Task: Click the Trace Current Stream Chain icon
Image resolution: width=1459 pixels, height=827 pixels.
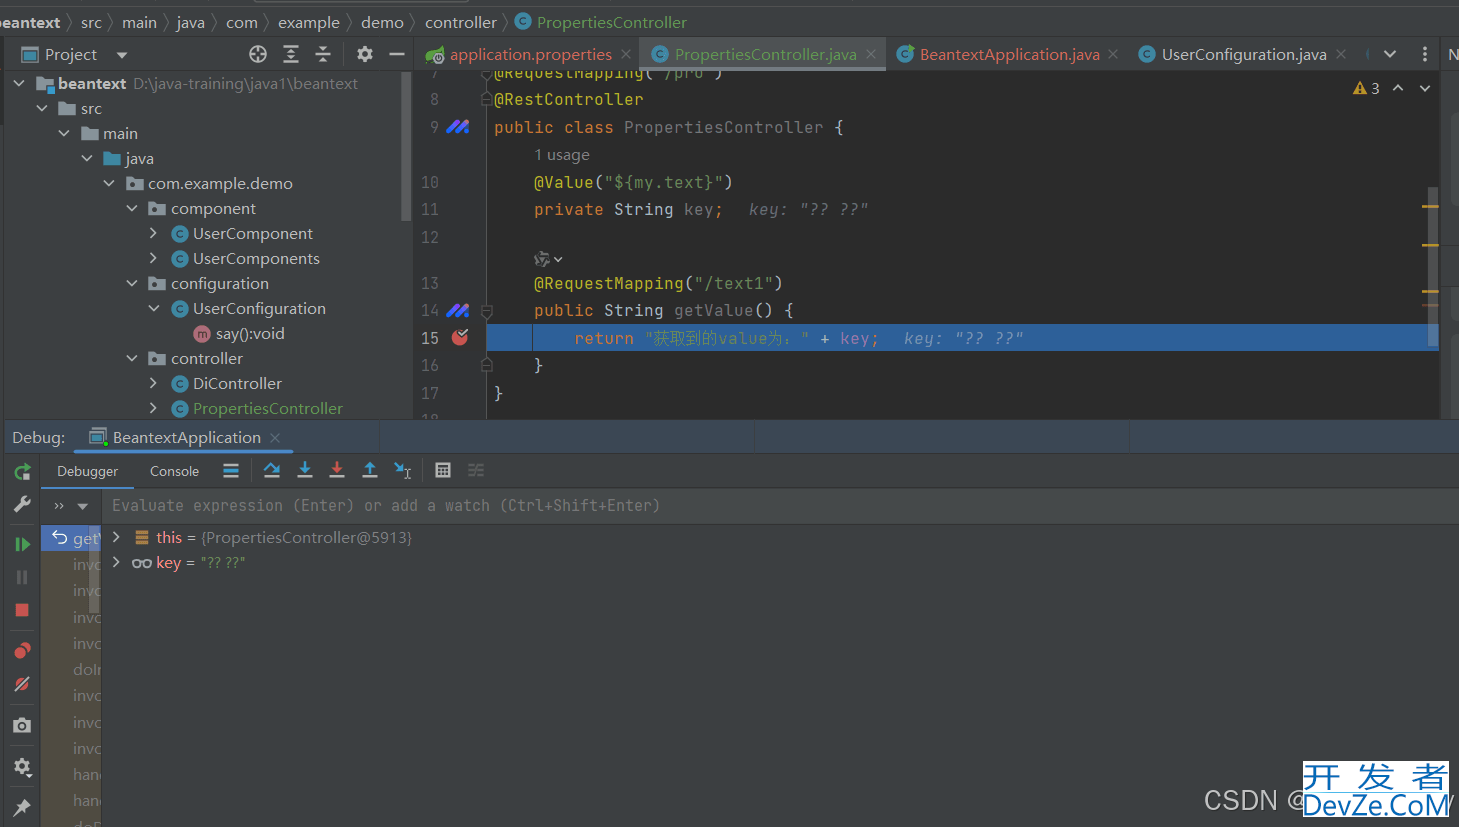Action: click(476, 470)
